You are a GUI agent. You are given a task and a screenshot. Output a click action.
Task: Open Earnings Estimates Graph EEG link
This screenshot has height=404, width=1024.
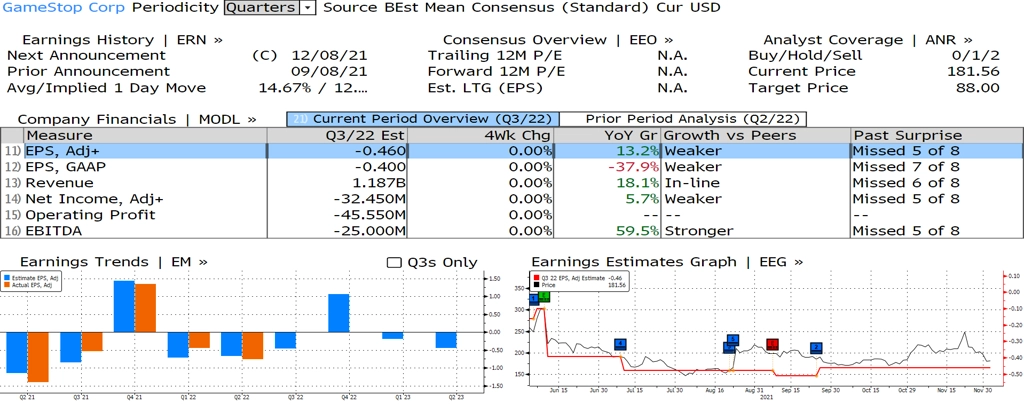coord(667,262)
